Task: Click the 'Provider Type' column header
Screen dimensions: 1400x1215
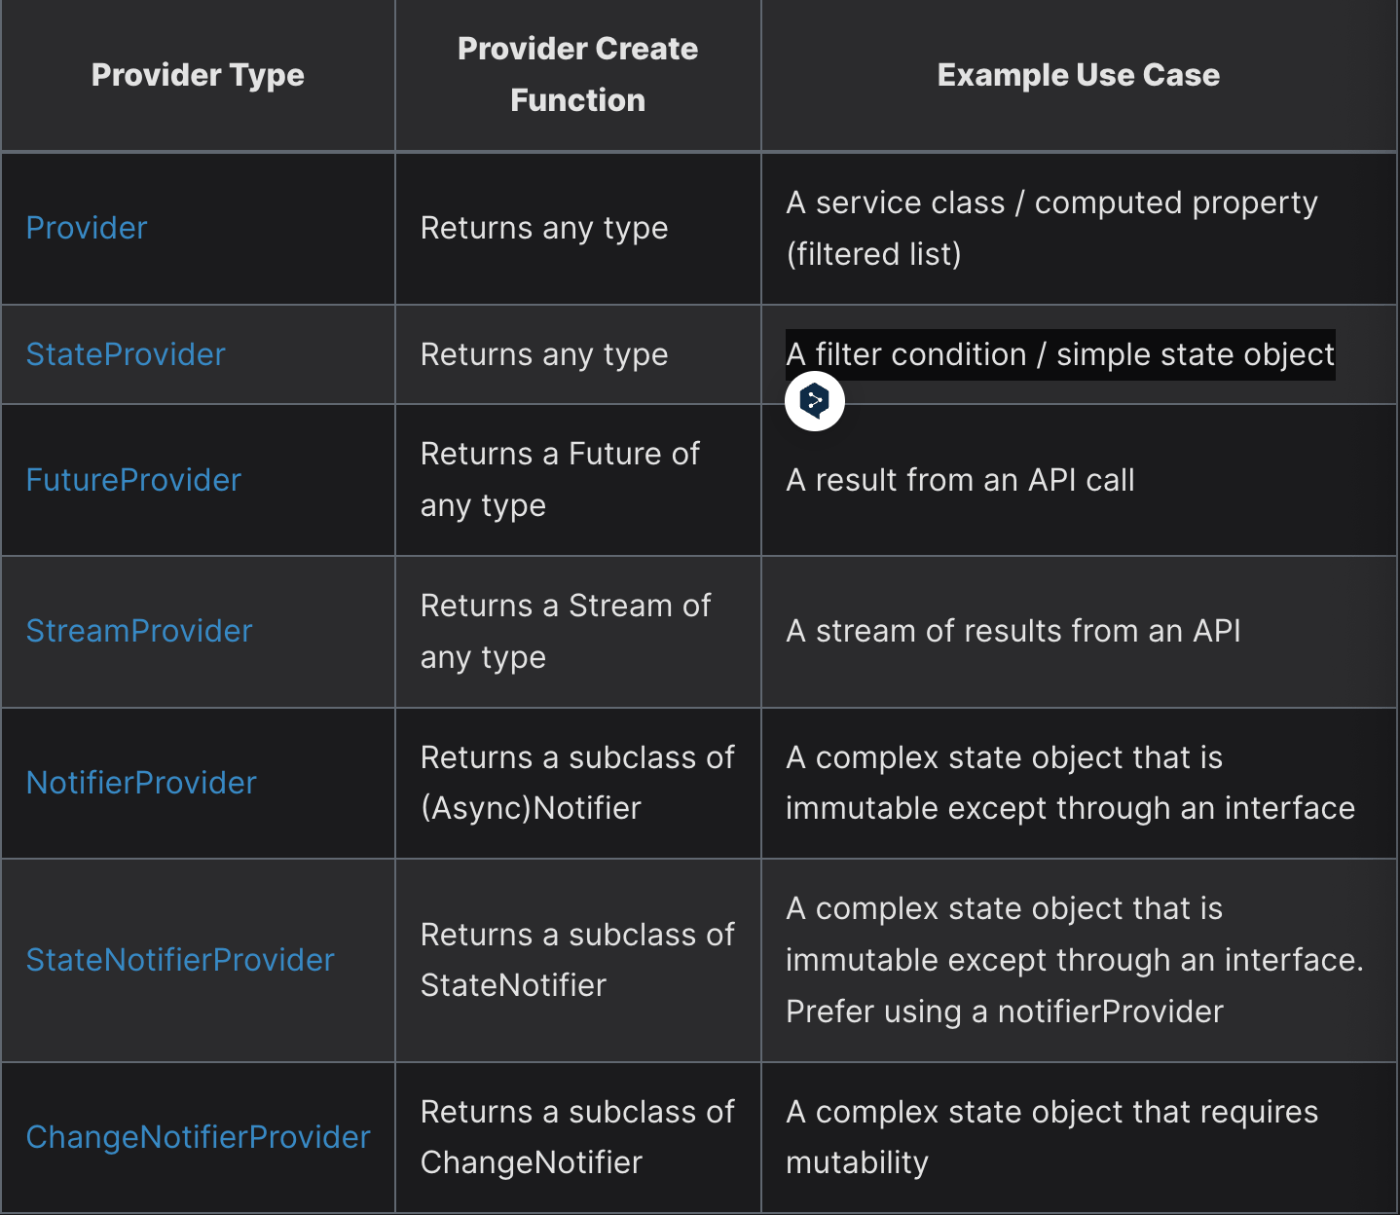Action: [x=198, y=75]
